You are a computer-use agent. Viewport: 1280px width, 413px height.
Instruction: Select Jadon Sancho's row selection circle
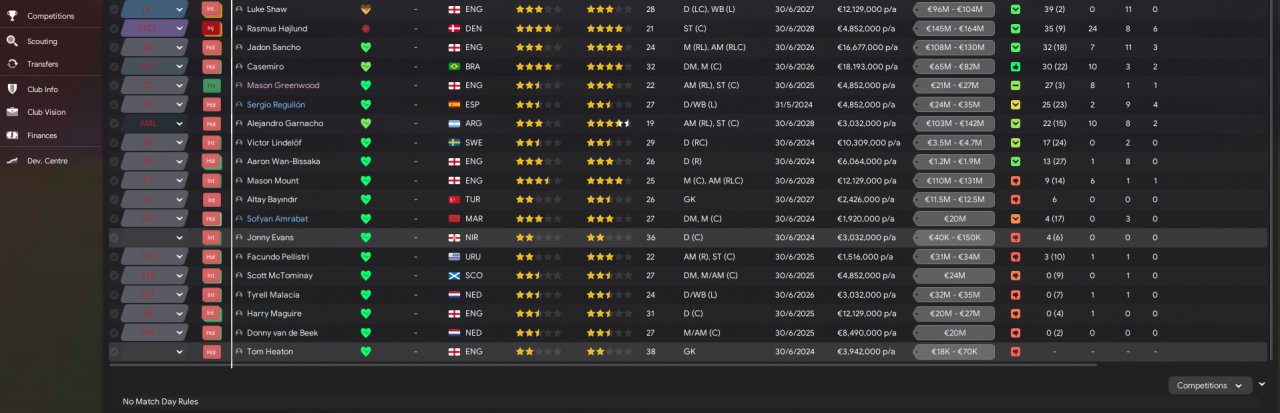pos(114,47)
